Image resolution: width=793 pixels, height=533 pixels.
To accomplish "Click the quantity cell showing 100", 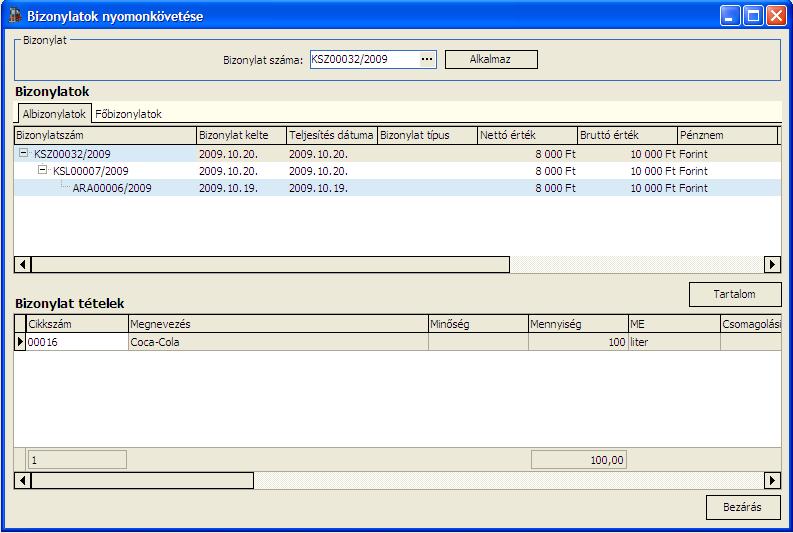I will point(579,342).
